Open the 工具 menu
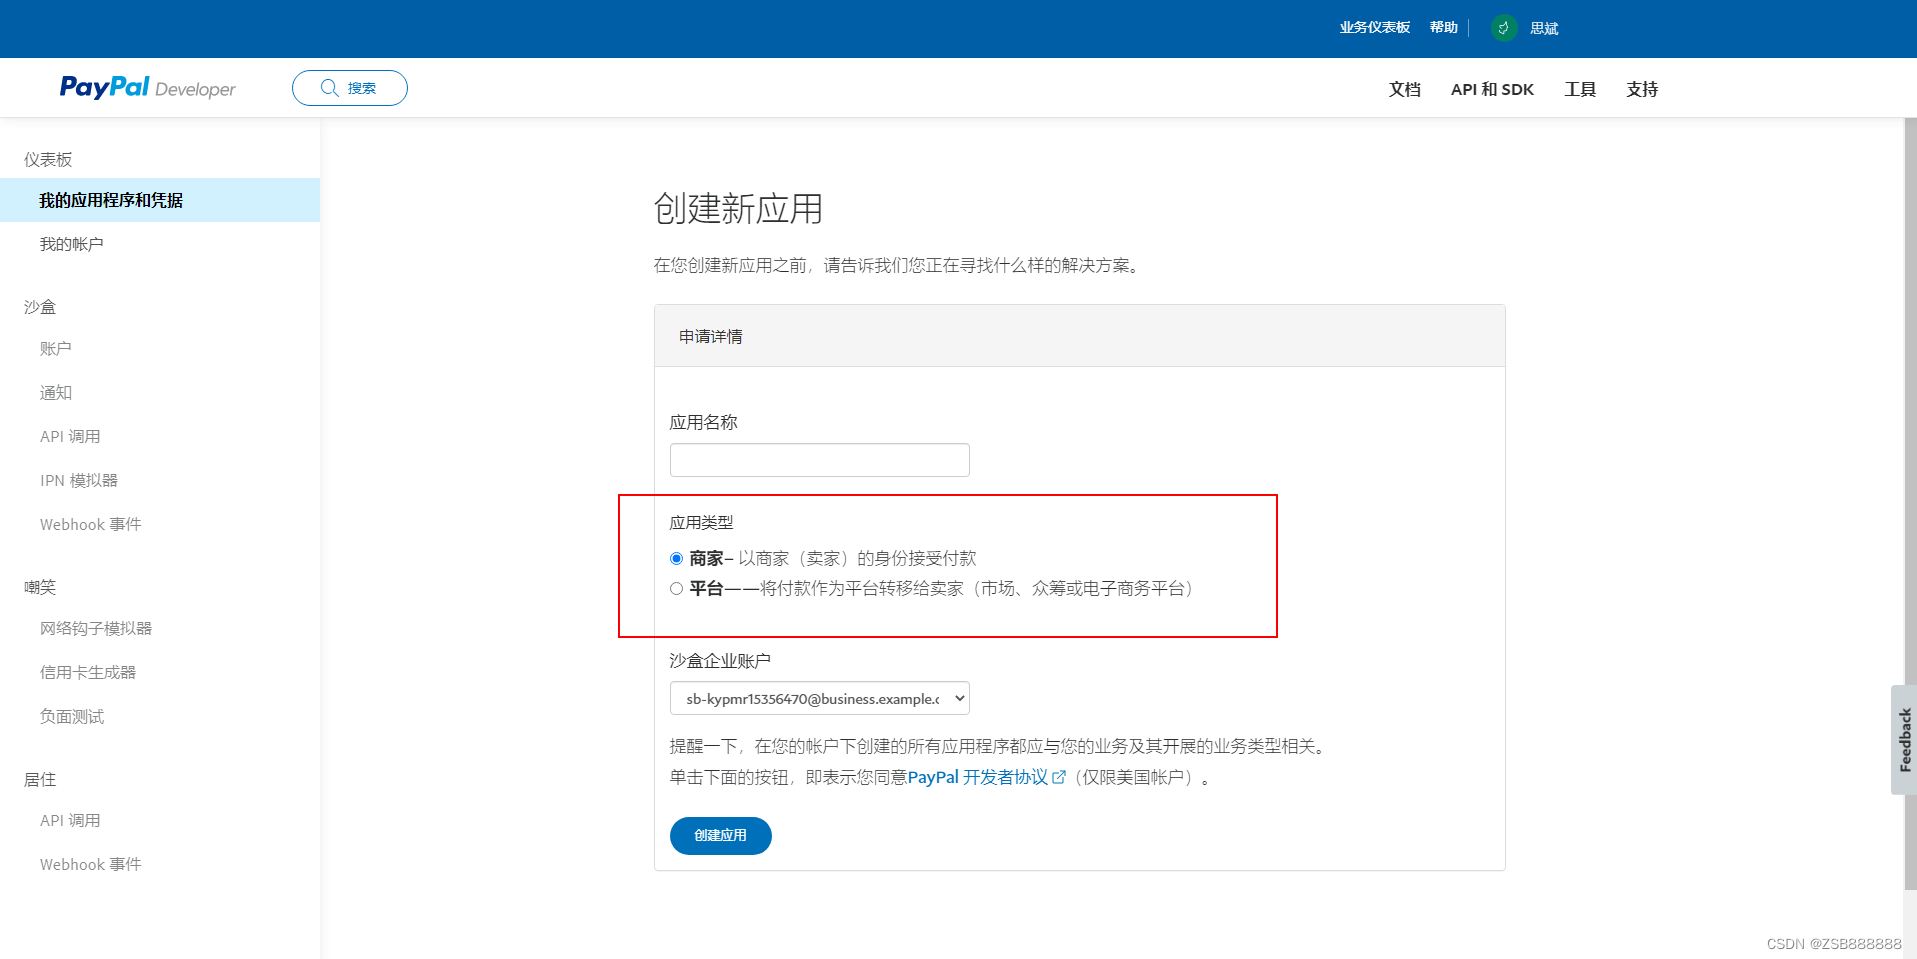This screenshot has height=959, width=1917. click(x=1580, y=89)
